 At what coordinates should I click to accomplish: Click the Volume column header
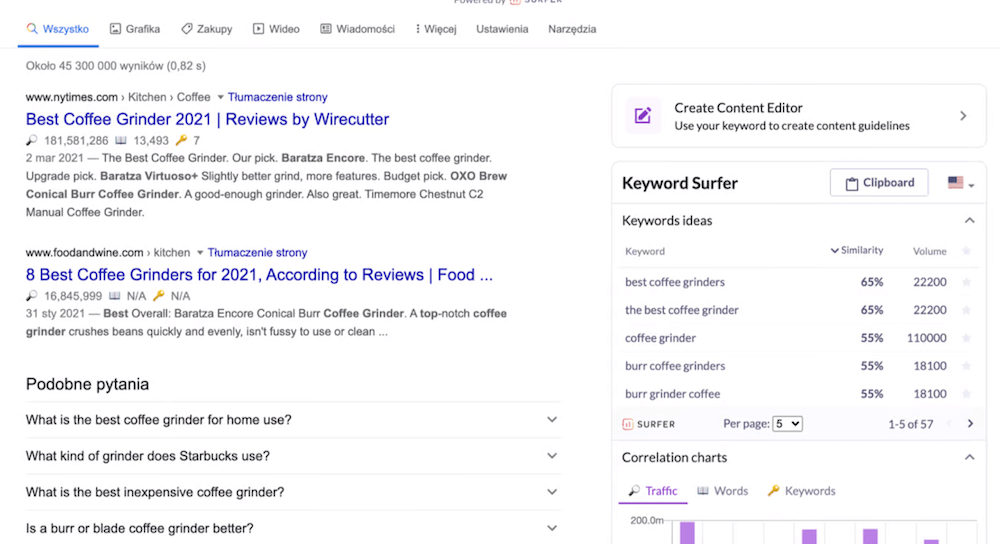tap(929, 251)
